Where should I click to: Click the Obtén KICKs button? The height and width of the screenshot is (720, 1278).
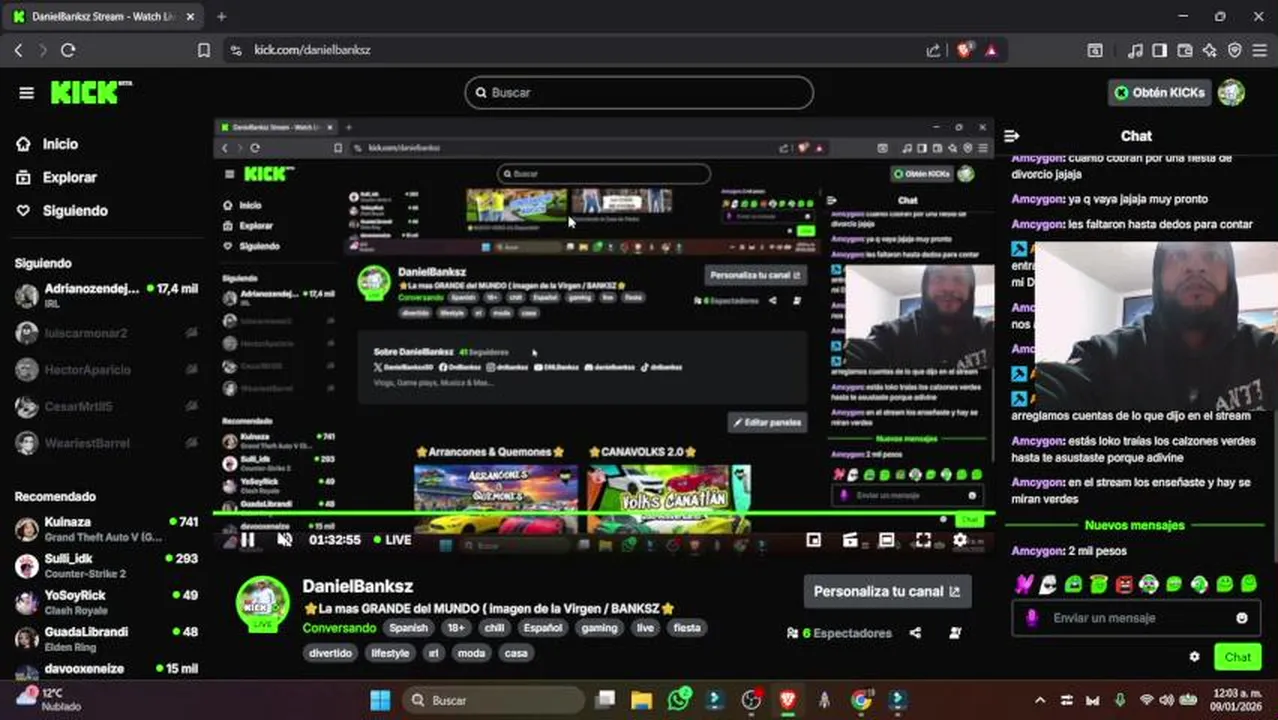(x=1159, y=92)
